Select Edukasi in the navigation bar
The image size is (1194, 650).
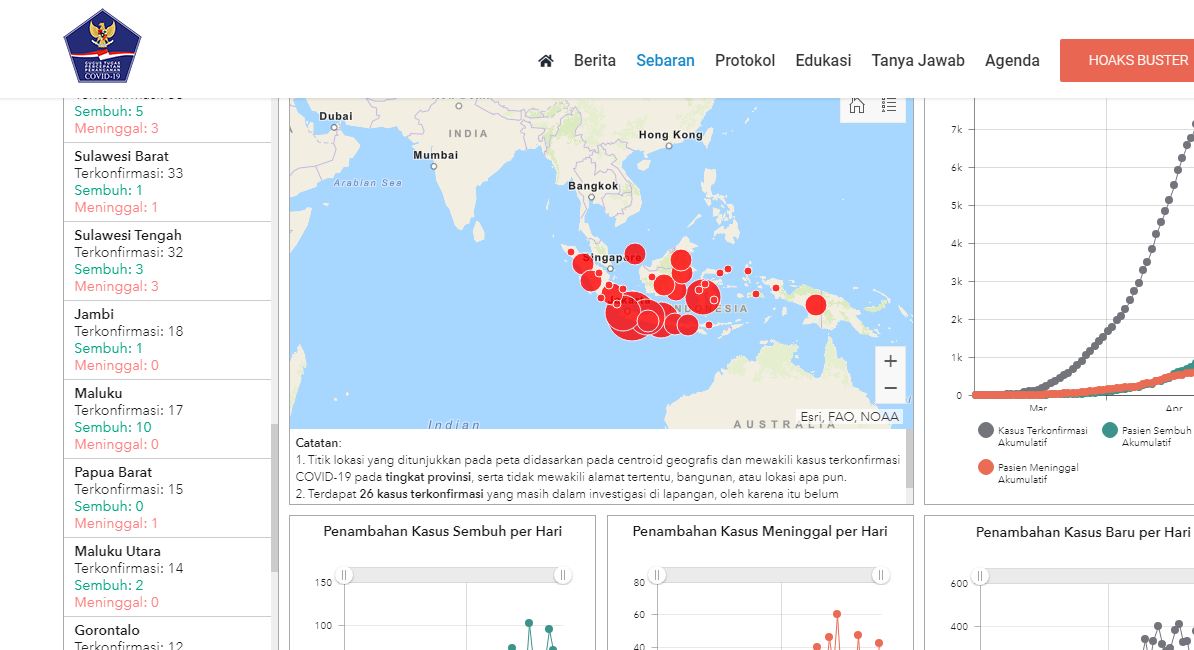coord(823,61)
